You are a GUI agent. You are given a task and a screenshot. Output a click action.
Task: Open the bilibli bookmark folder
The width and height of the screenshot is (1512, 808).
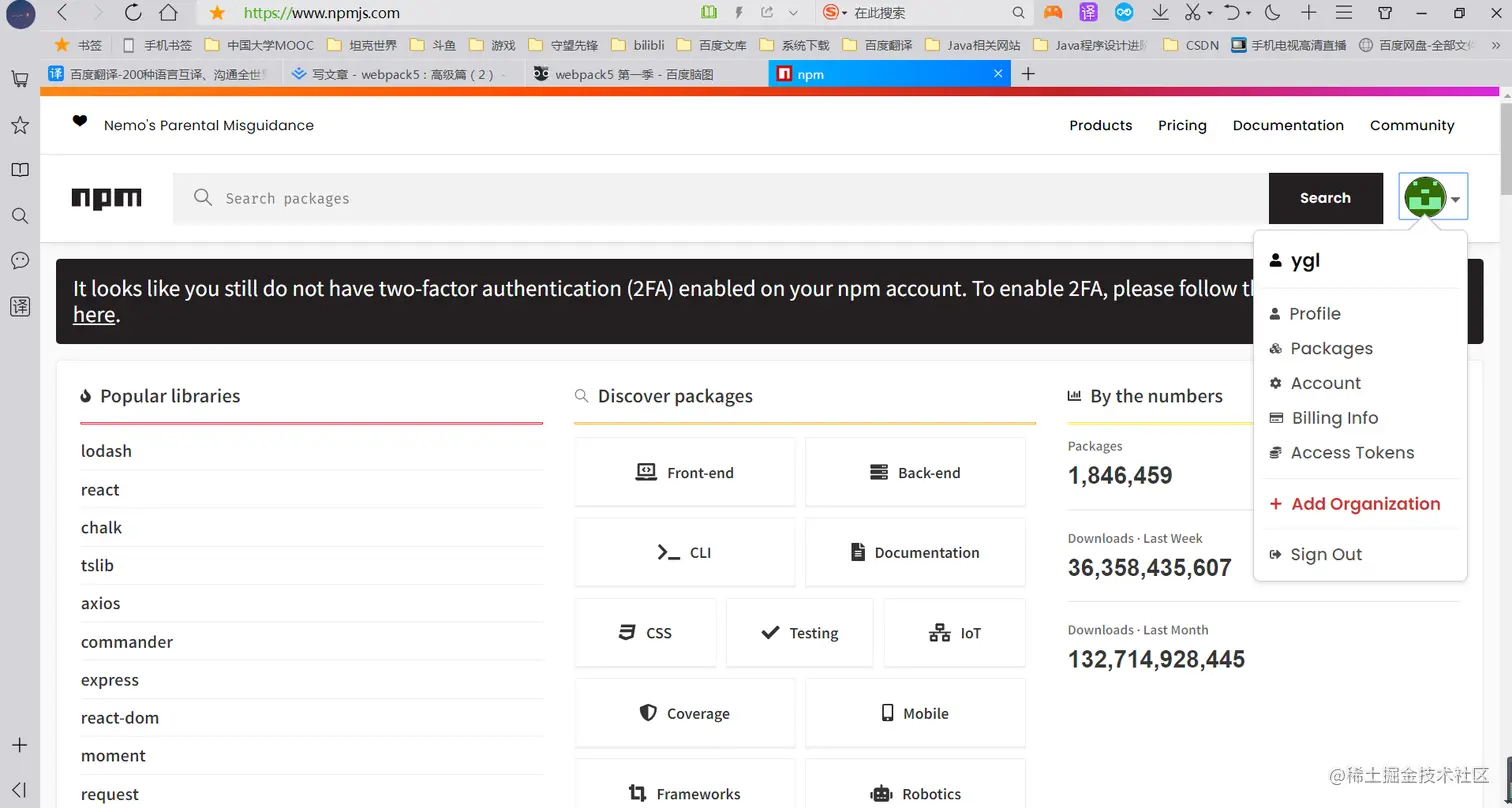pyautogui.click(x=637, y=45)
